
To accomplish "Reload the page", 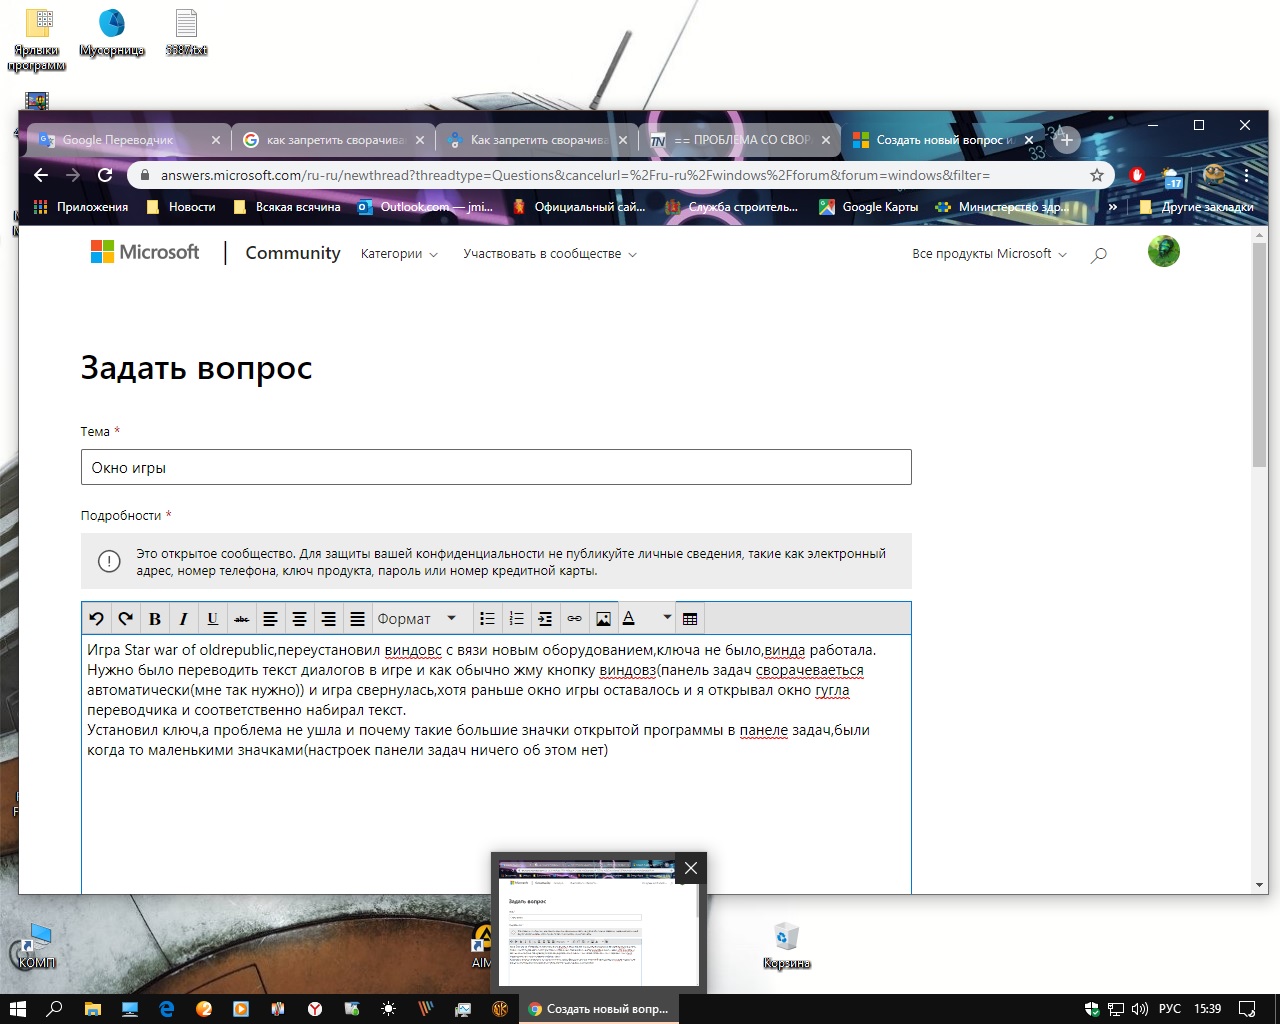I will pyautogui.click(x=105, y=175).
